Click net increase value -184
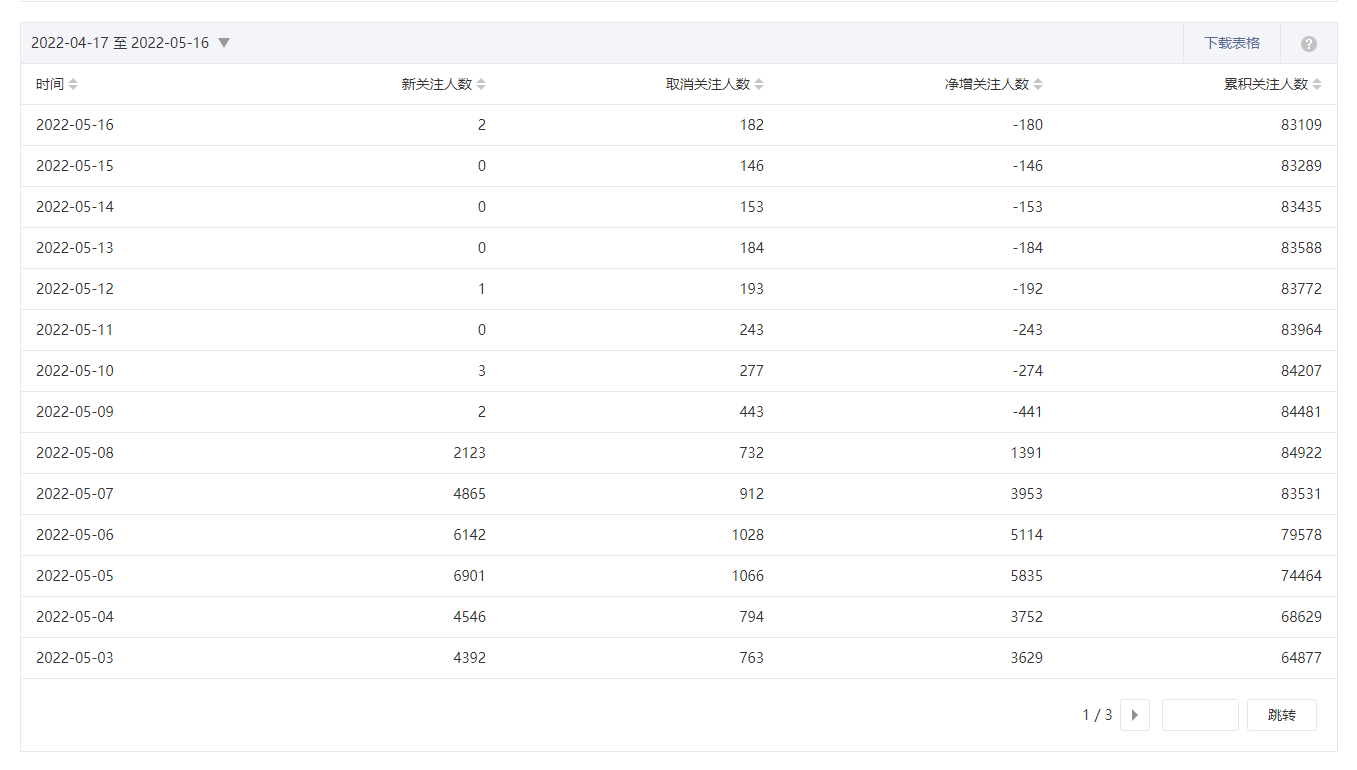Screen dimensions: 1357x770 1027,248
